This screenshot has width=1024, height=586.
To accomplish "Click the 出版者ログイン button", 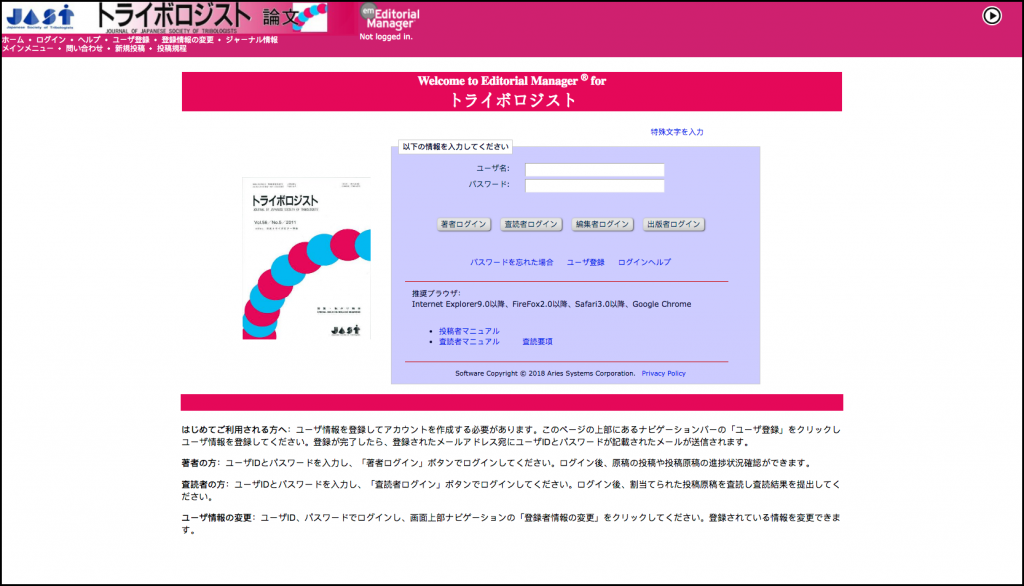I will pos(673,224).
